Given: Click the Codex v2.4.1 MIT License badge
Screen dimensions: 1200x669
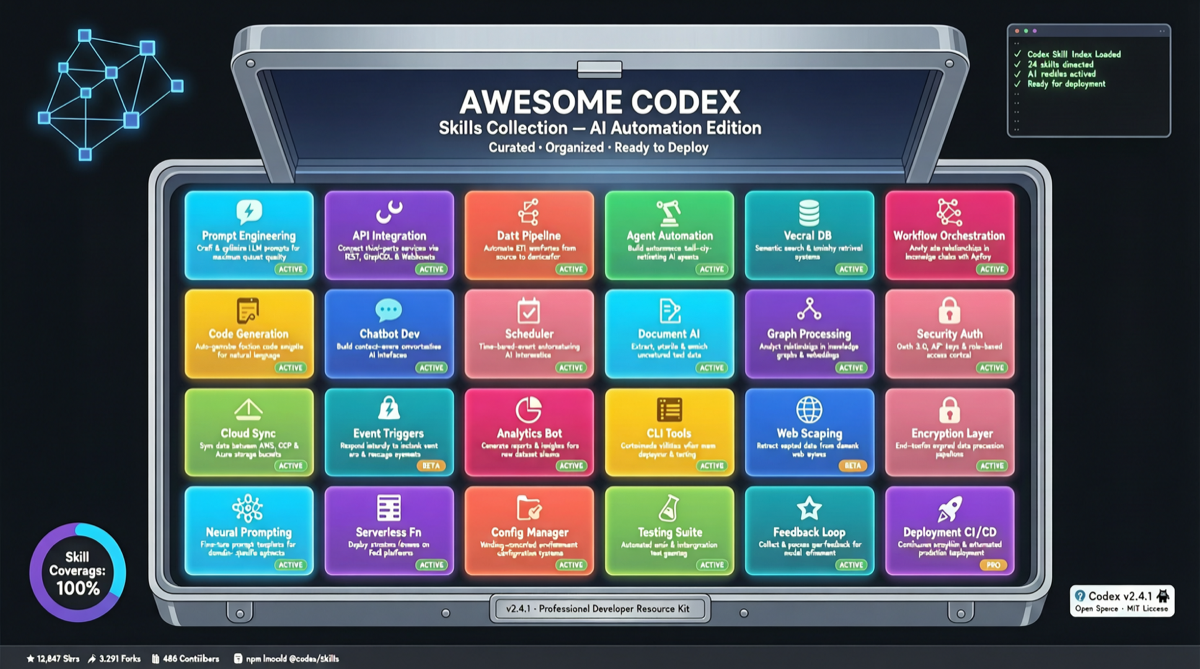Looking at the screenshot, I should pyautogui.click(x=1122, y=599).
